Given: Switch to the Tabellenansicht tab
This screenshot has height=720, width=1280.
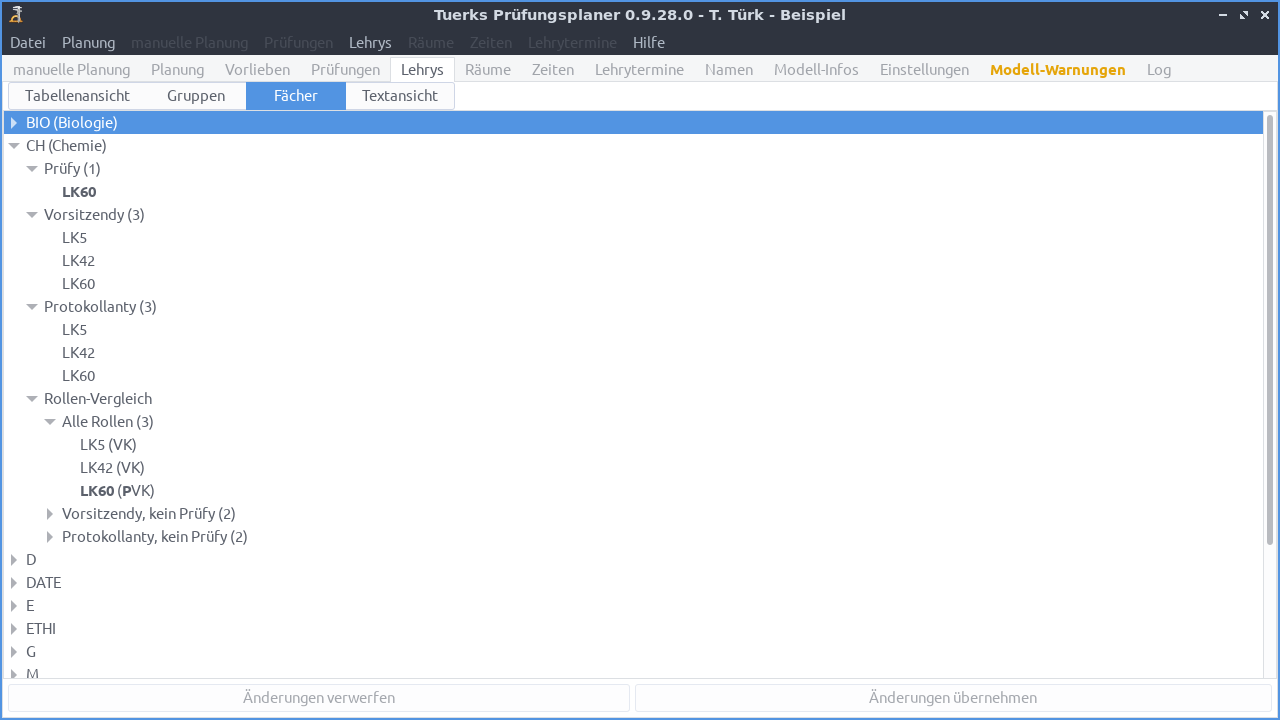Looking at the screenshot, I should [75, 95].
